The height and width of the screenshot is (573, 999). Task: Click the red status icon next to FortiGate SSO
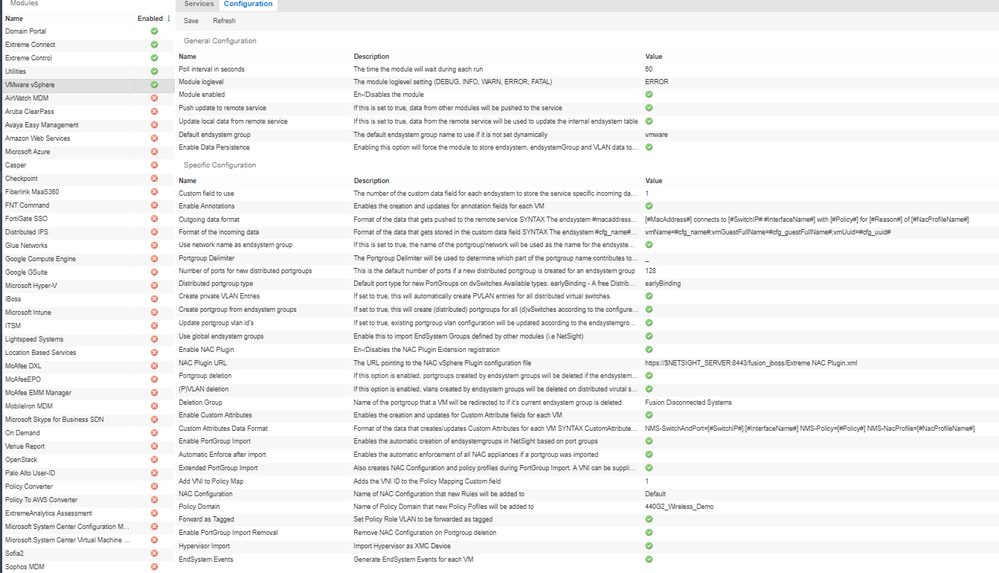point(154,219)
